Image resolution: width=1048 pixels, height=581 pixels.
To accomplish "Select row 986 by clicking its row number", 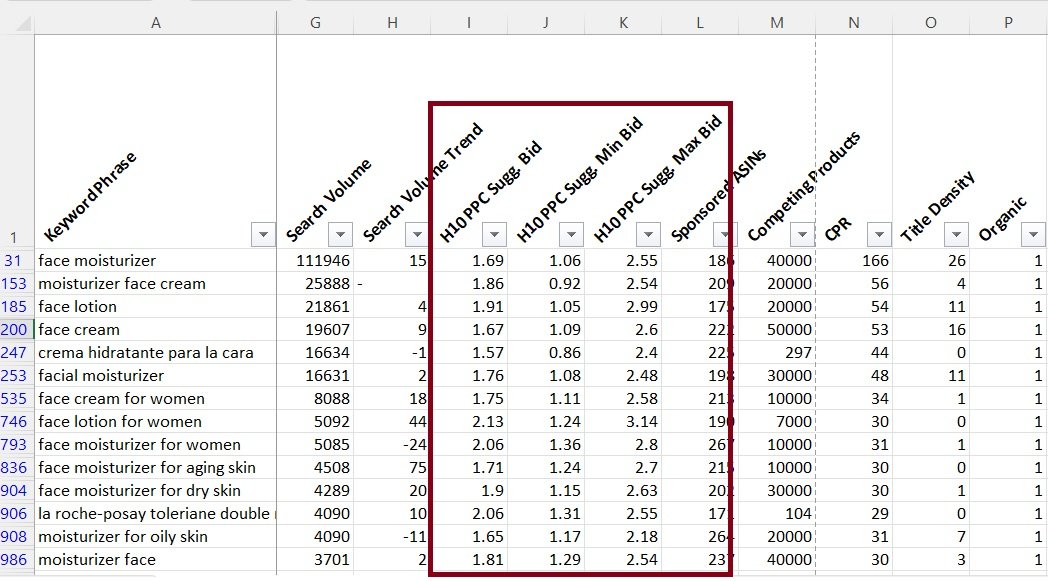I will tap(16, 560).
